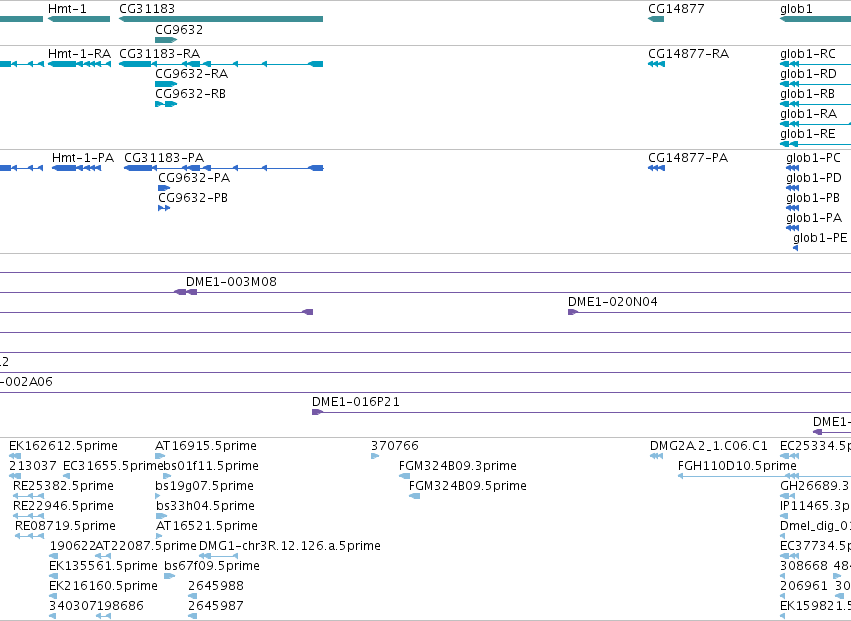Open protein glob1-PE
The width and height of the screenshot is (851, 621).
tap(820, 238)
